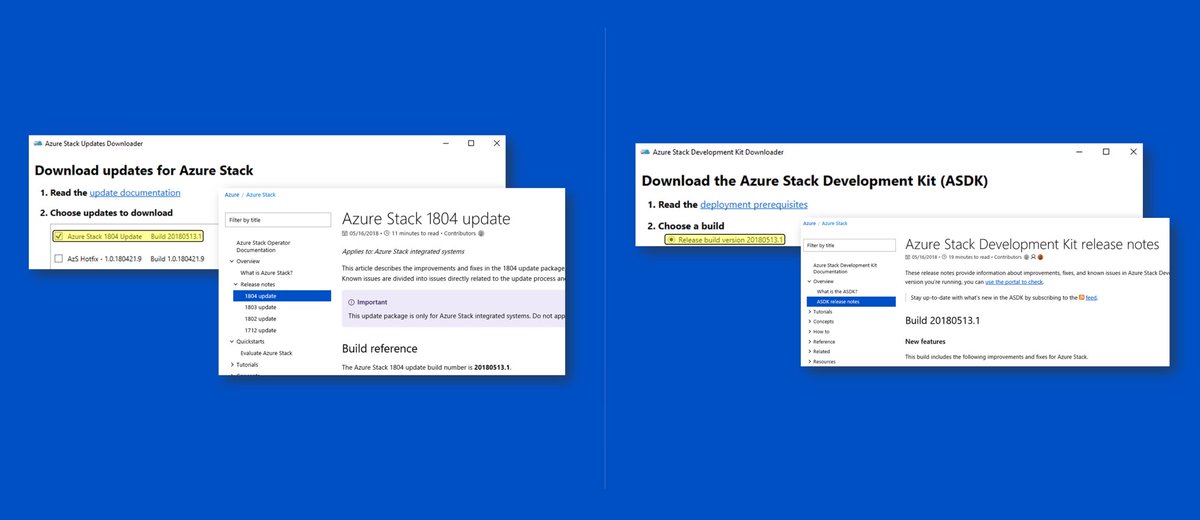Open 'What is the ASDK?' tree item
This screenshot has width=1200, height=520.
[x=836, y=291]
